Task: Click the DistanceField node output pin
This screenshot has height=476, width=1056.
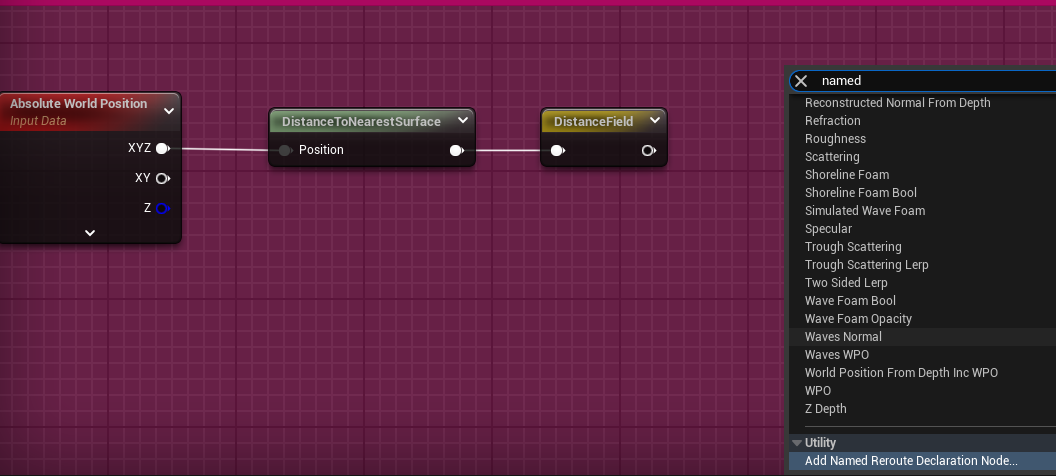Action: tap(649, 150)
